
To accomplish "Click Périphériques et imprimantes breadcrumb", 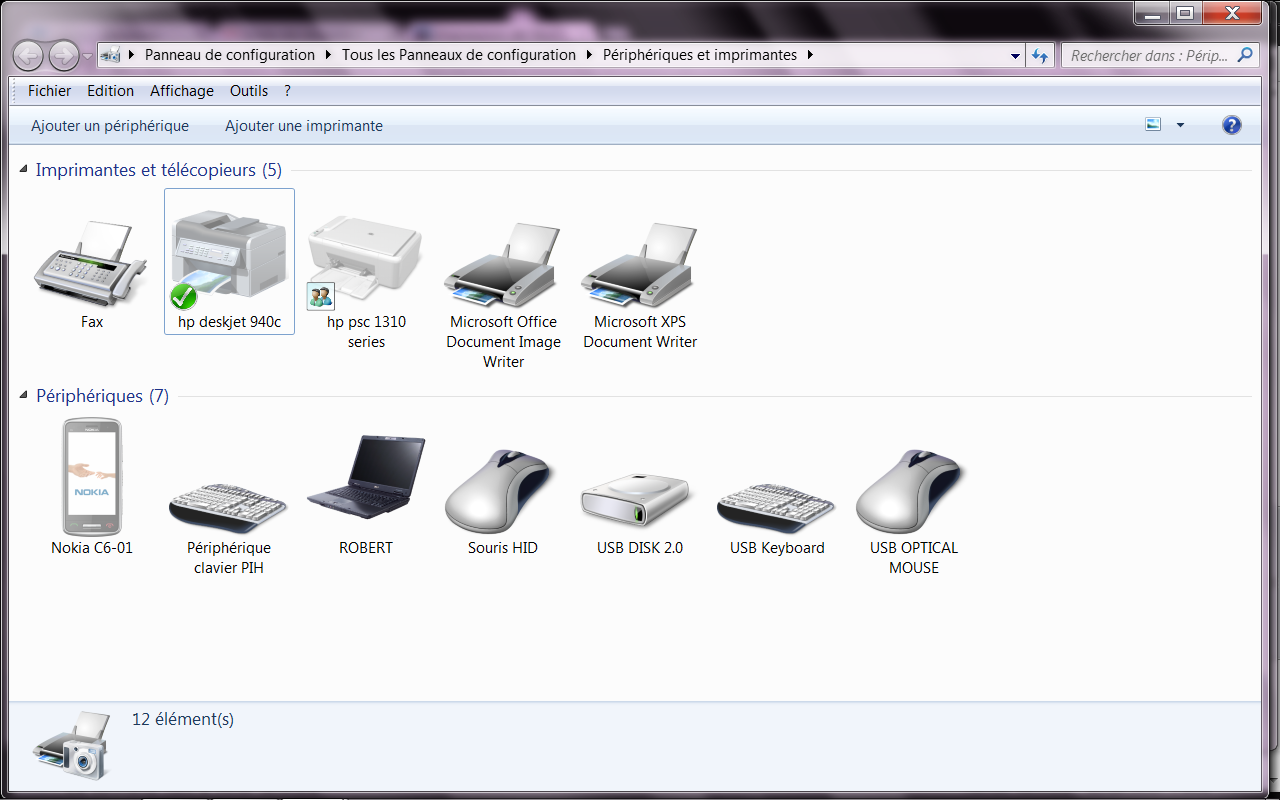I will [700, 55].
